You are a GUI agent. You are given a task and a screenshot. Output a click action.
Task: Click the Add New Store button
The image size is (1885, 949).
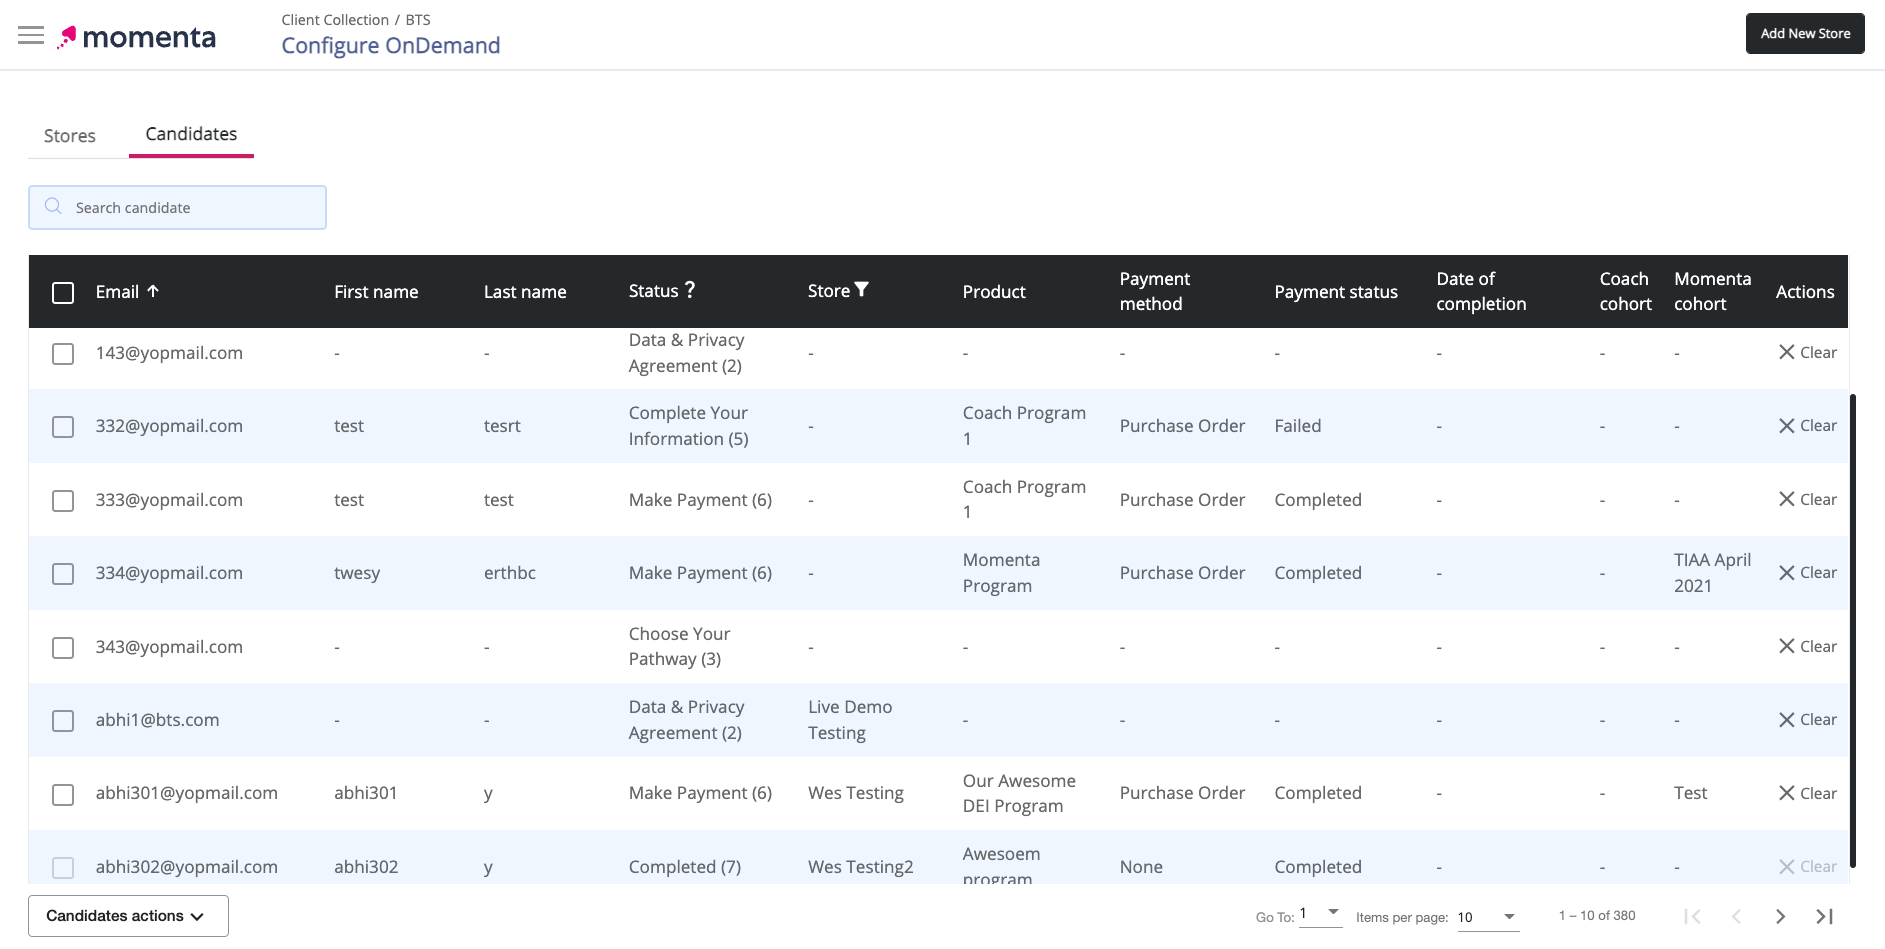point(1805,33)
